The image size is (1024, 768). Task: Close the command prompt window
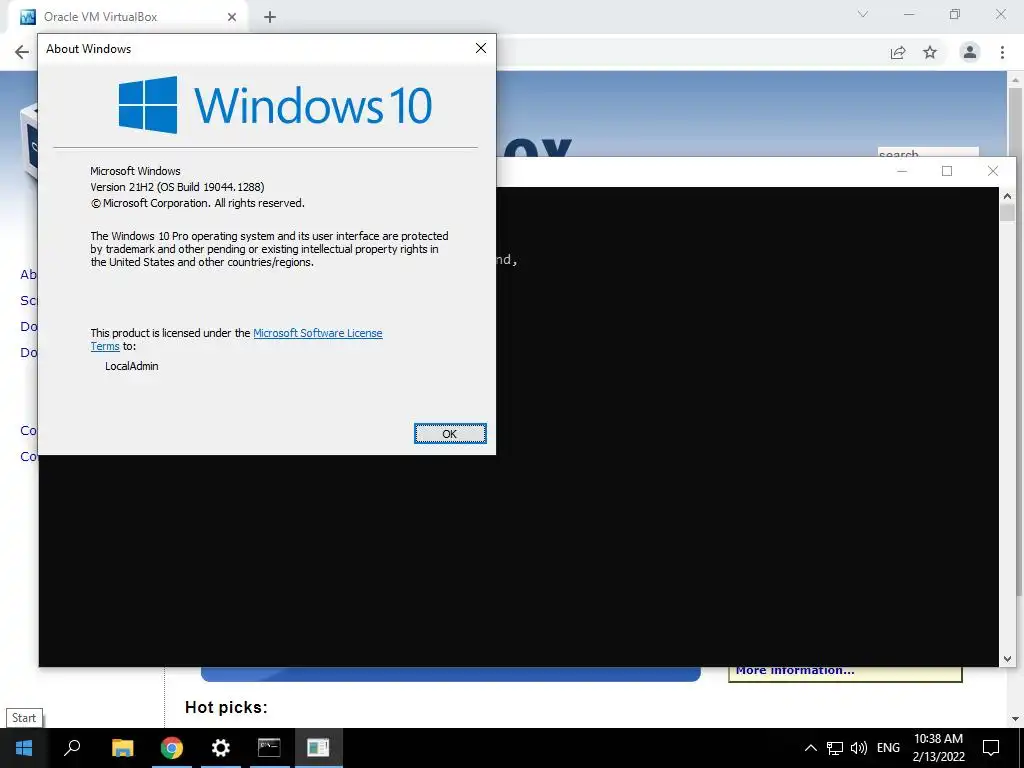point(993,171)
